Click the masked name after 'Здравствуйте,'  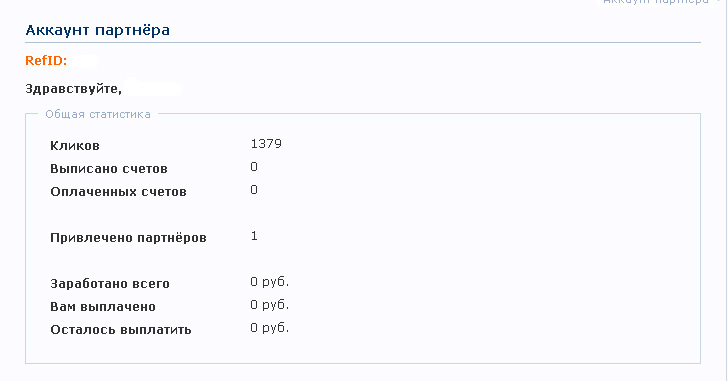point(153,88)
